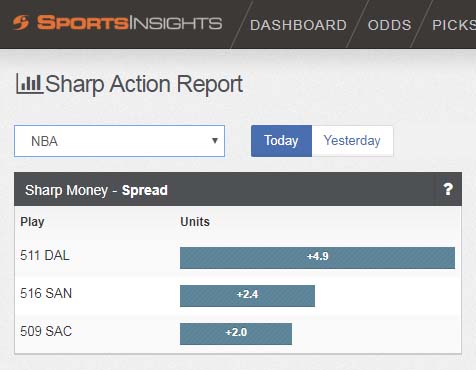This screenshot has height=370, width=476.
Task: Select the 509 SAC play row
Action: [238, 333]
